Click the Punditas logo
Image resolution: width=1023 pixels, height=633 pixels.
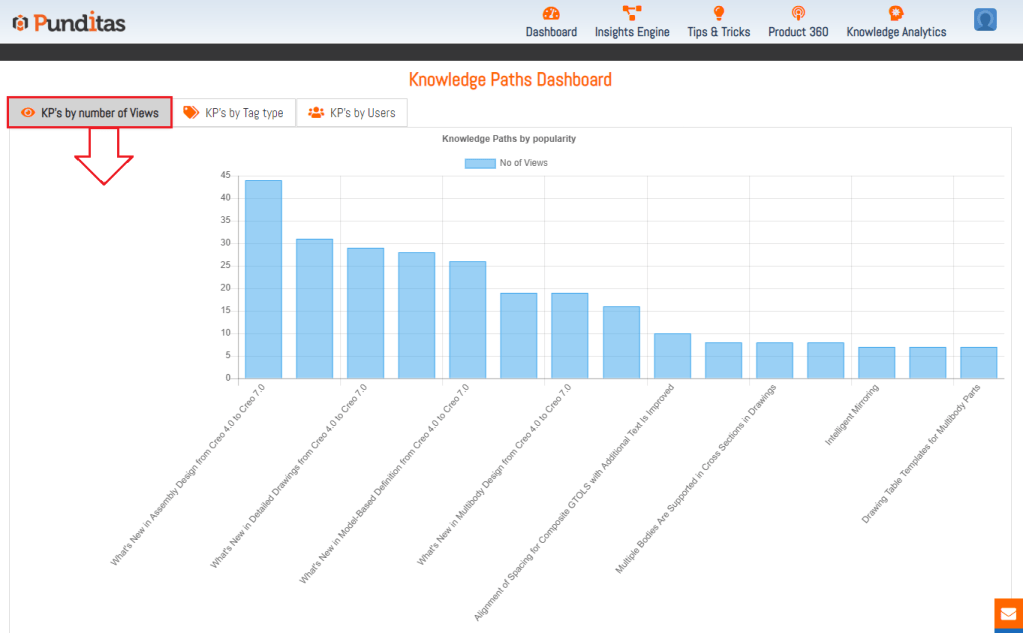69,22
